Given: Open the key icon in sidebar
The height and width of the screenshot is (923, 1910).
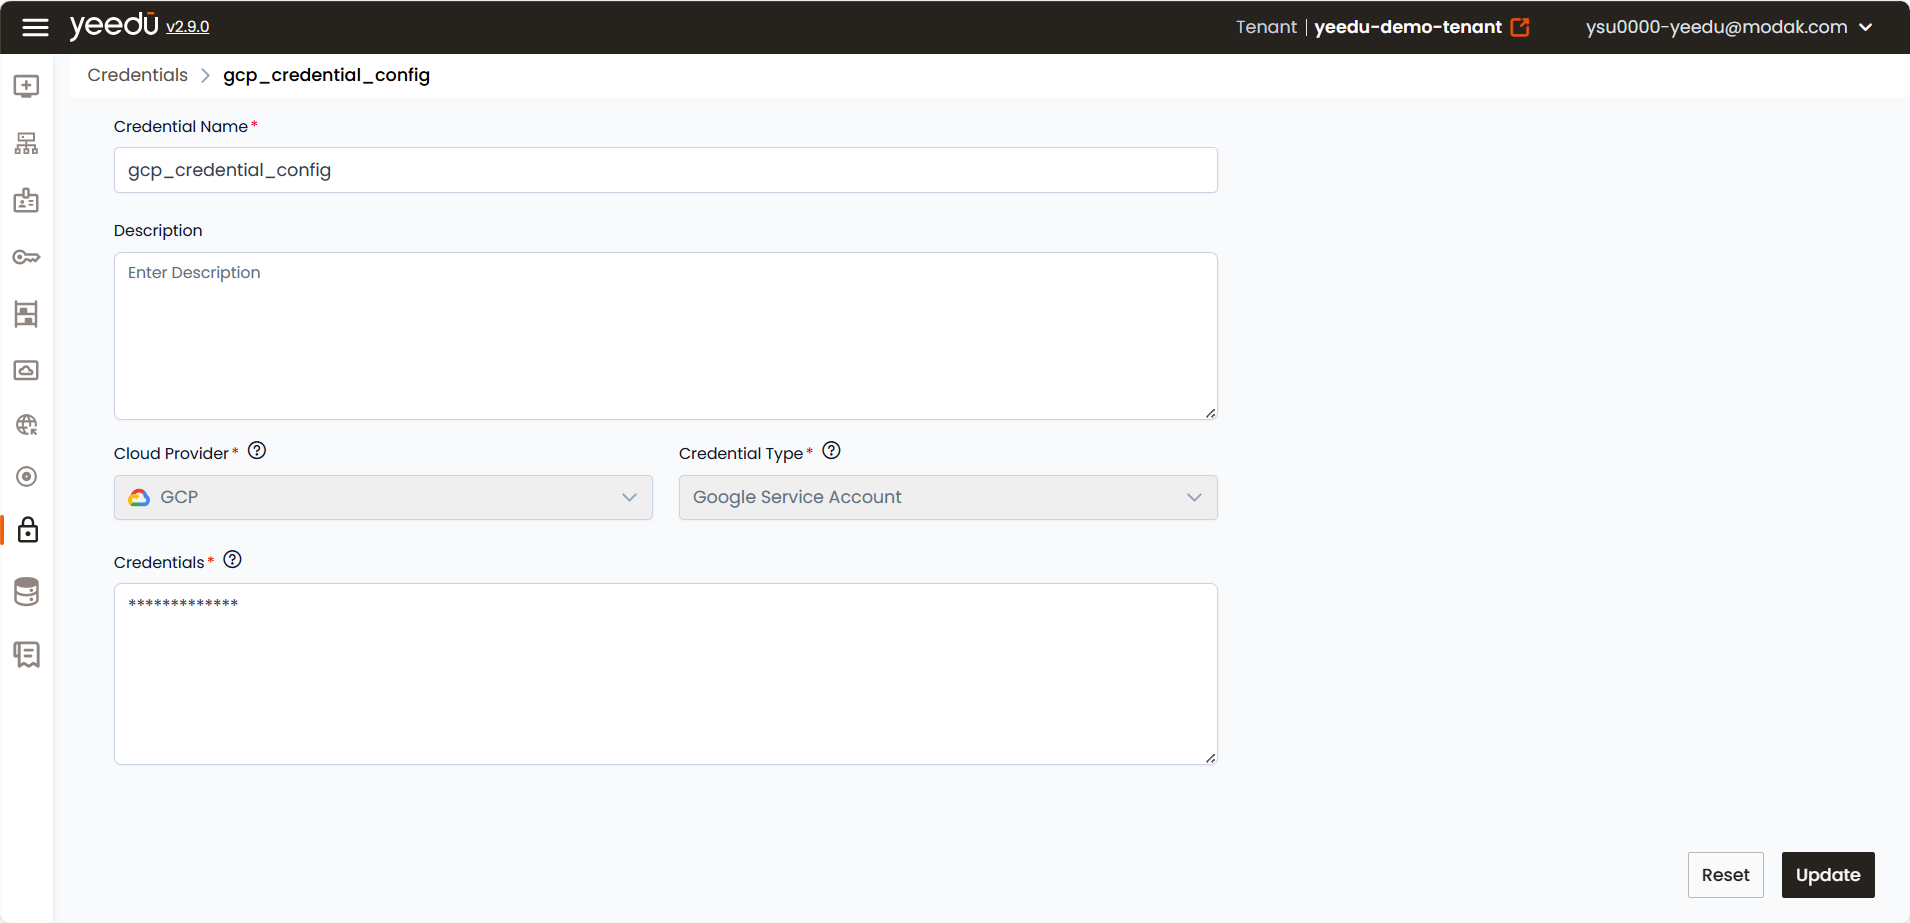Looking at the screenshot, I should (x=27, y=257).
